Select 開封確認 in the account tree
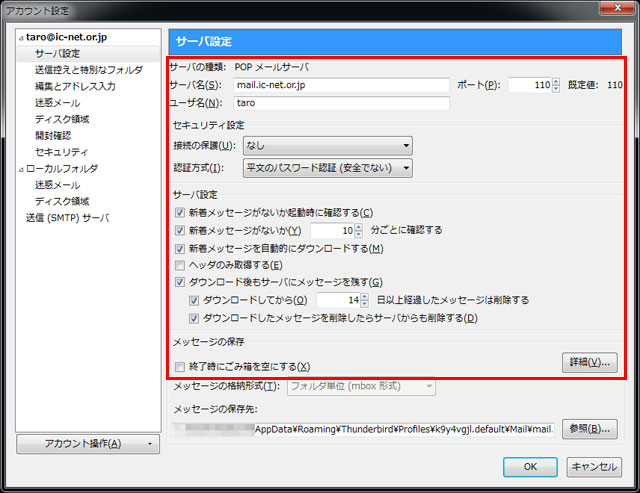 [53, 135]
